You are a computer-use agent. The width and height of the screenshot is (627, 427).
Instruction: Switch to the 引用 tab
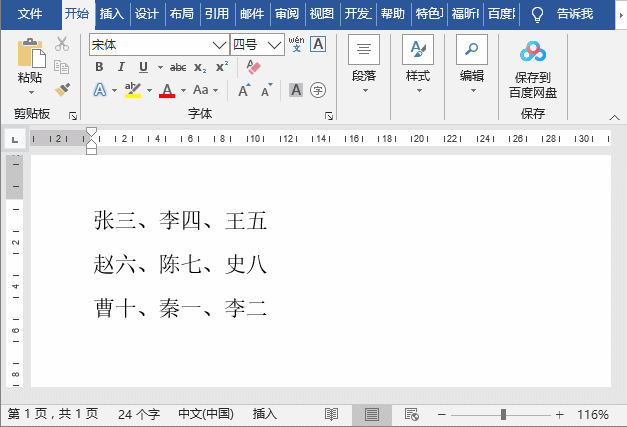[x=217, y=14]
